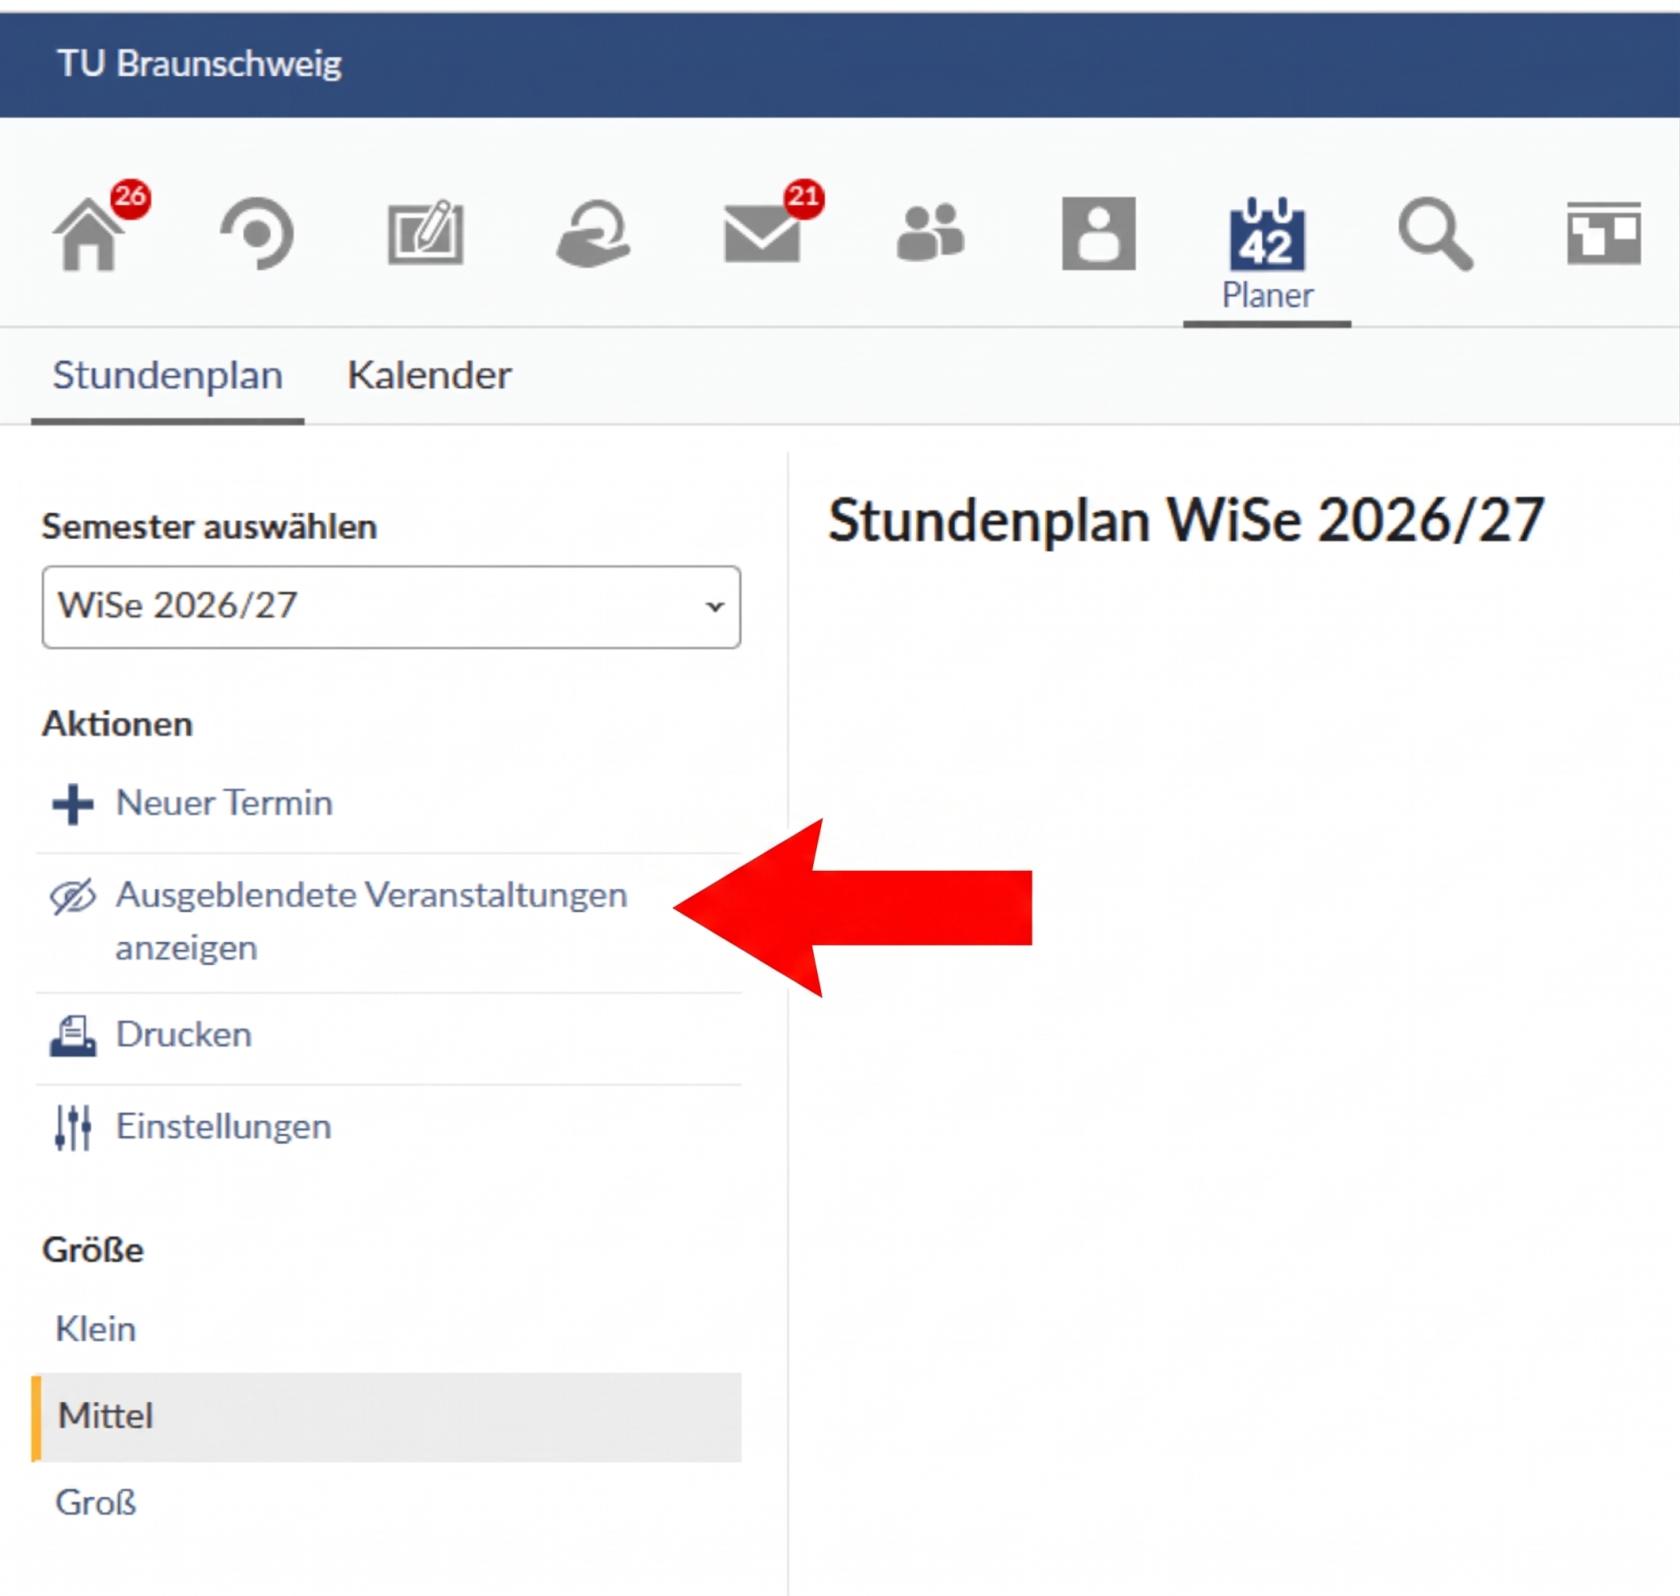1680x1596 pixels.
Task: Open the tools board icon
Action: coord(1603,234)
